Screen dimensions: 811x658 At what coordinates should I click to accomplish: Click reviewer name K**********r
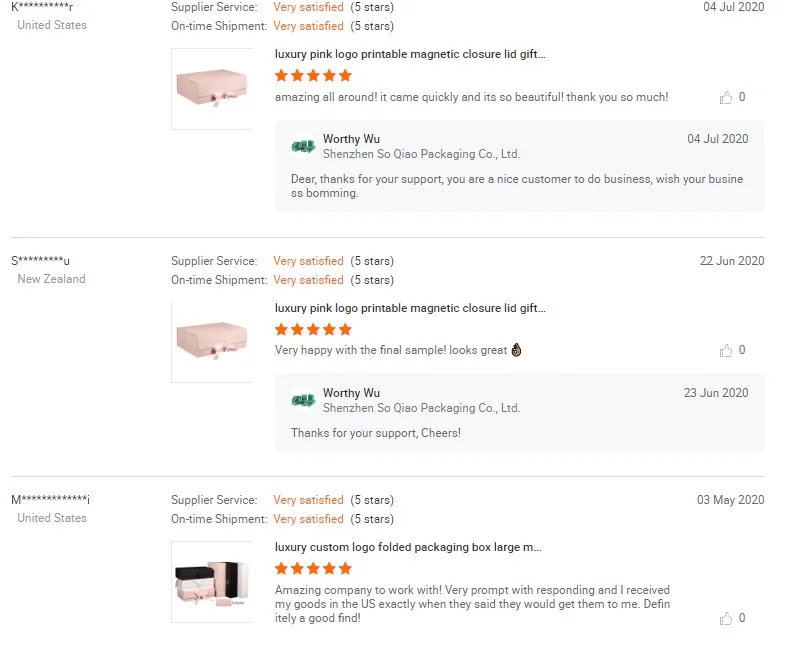(42, 7)
